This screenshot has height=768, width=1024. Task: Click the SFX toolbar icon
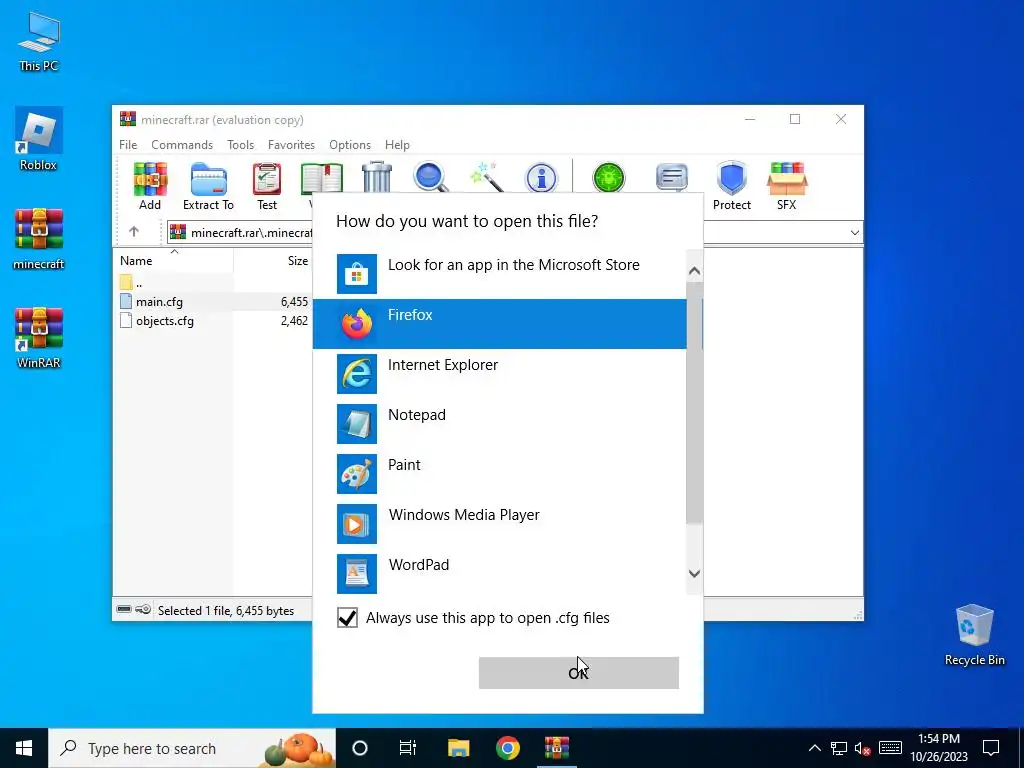(787, 186)
